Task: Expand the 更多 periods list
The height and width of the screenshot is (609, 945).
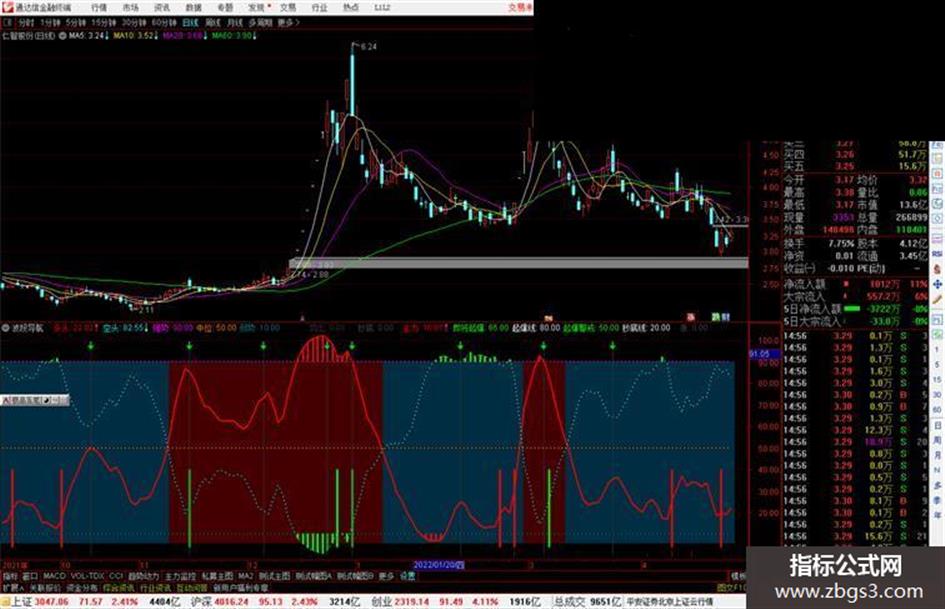Action: click(288, 22)
